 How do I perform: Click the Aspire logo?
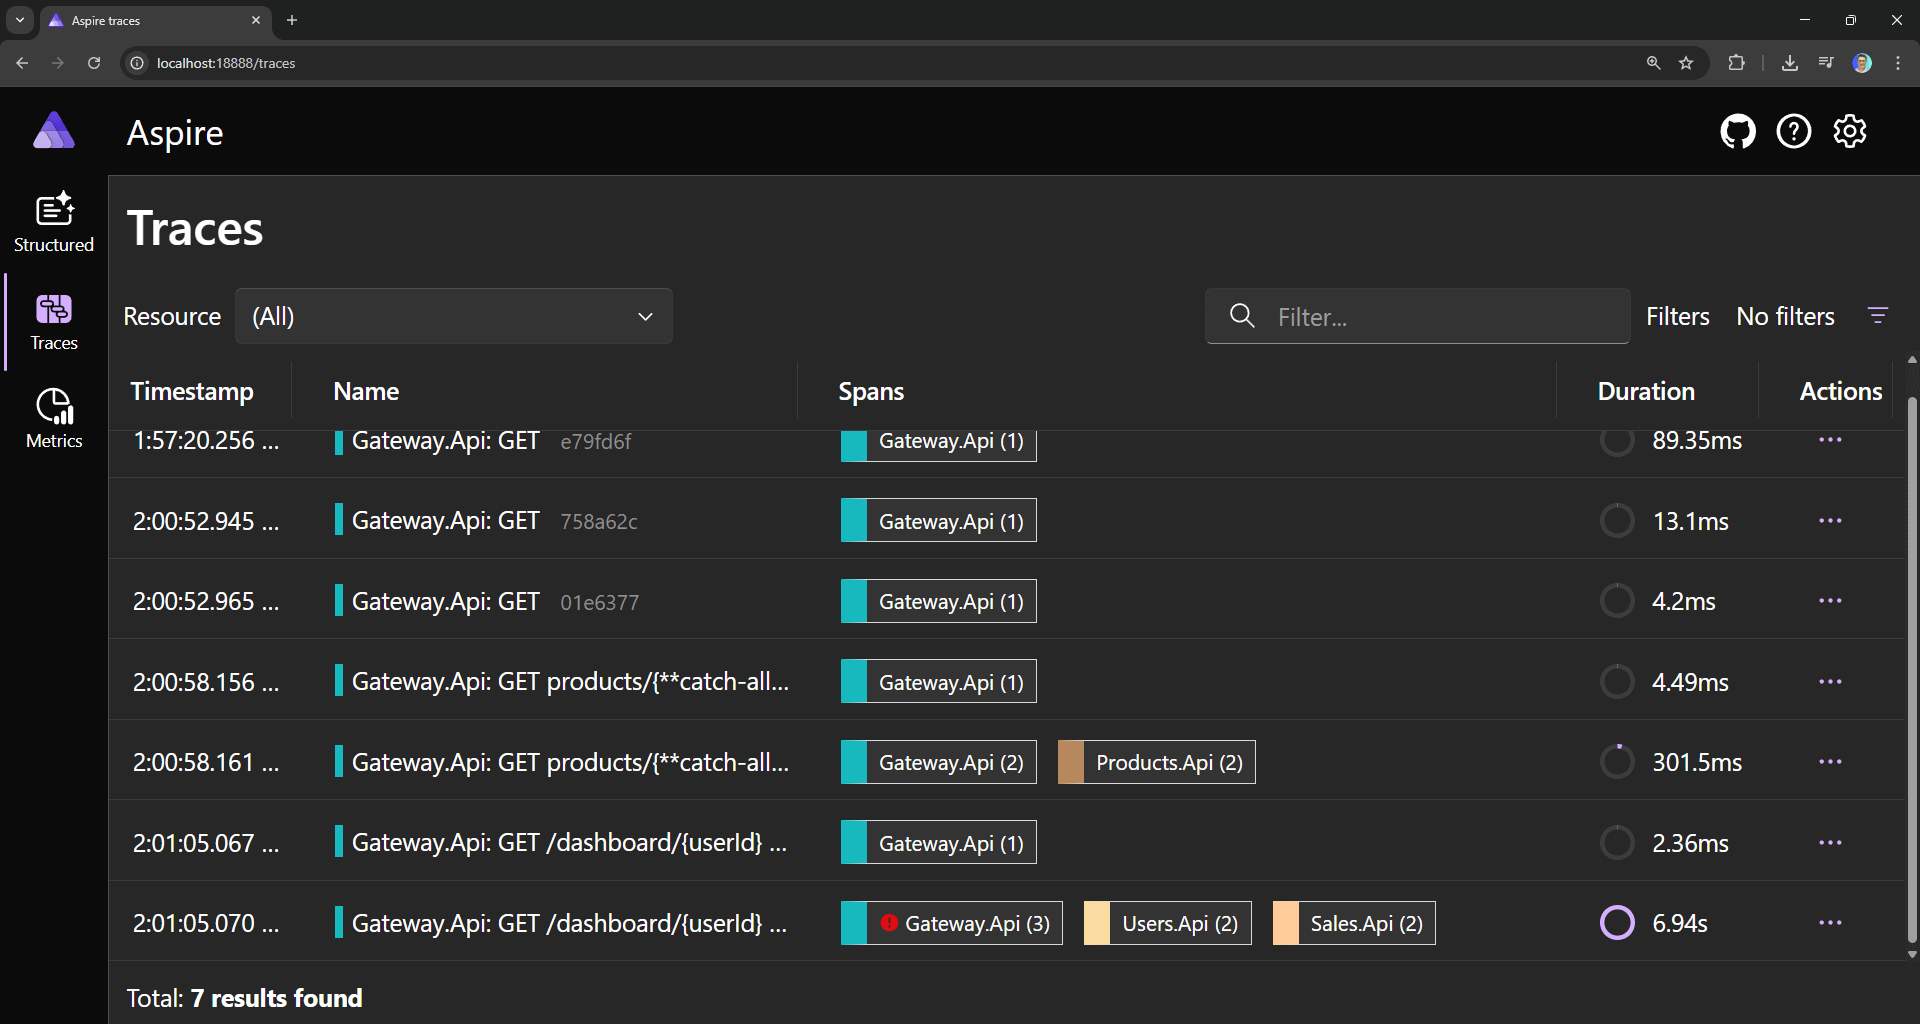[x=53, y=130]
